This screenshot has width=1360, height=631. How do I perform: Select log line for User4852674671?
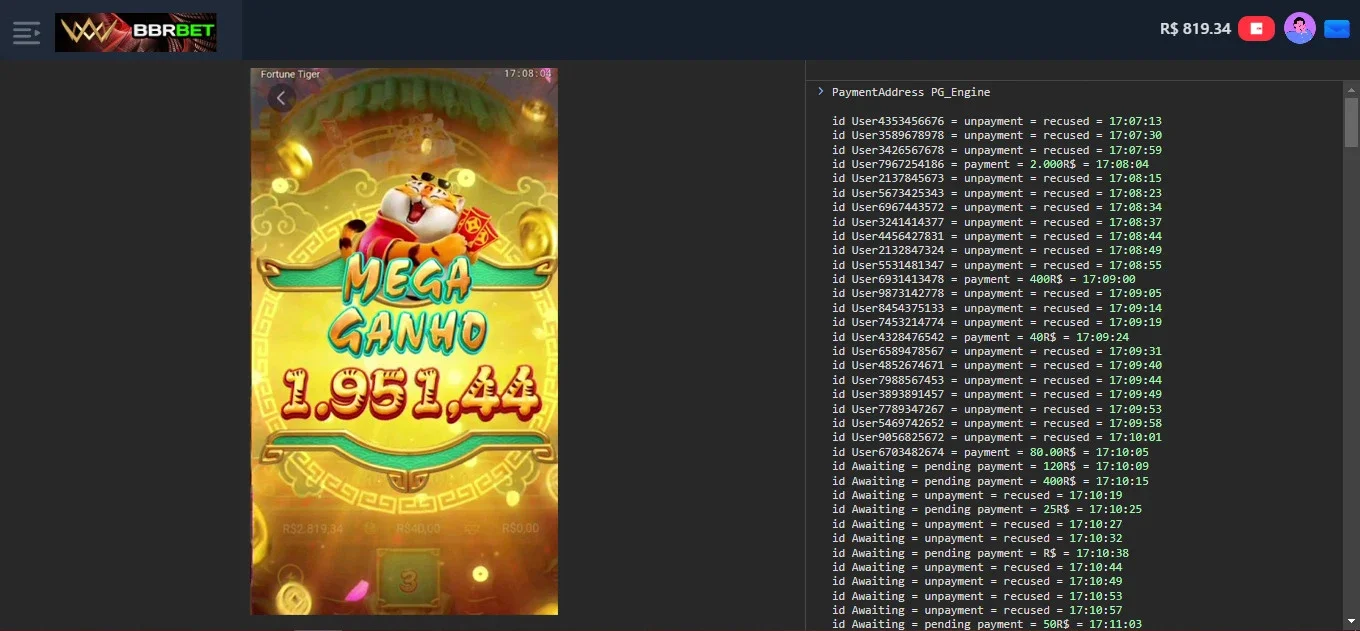click(997, 365)
